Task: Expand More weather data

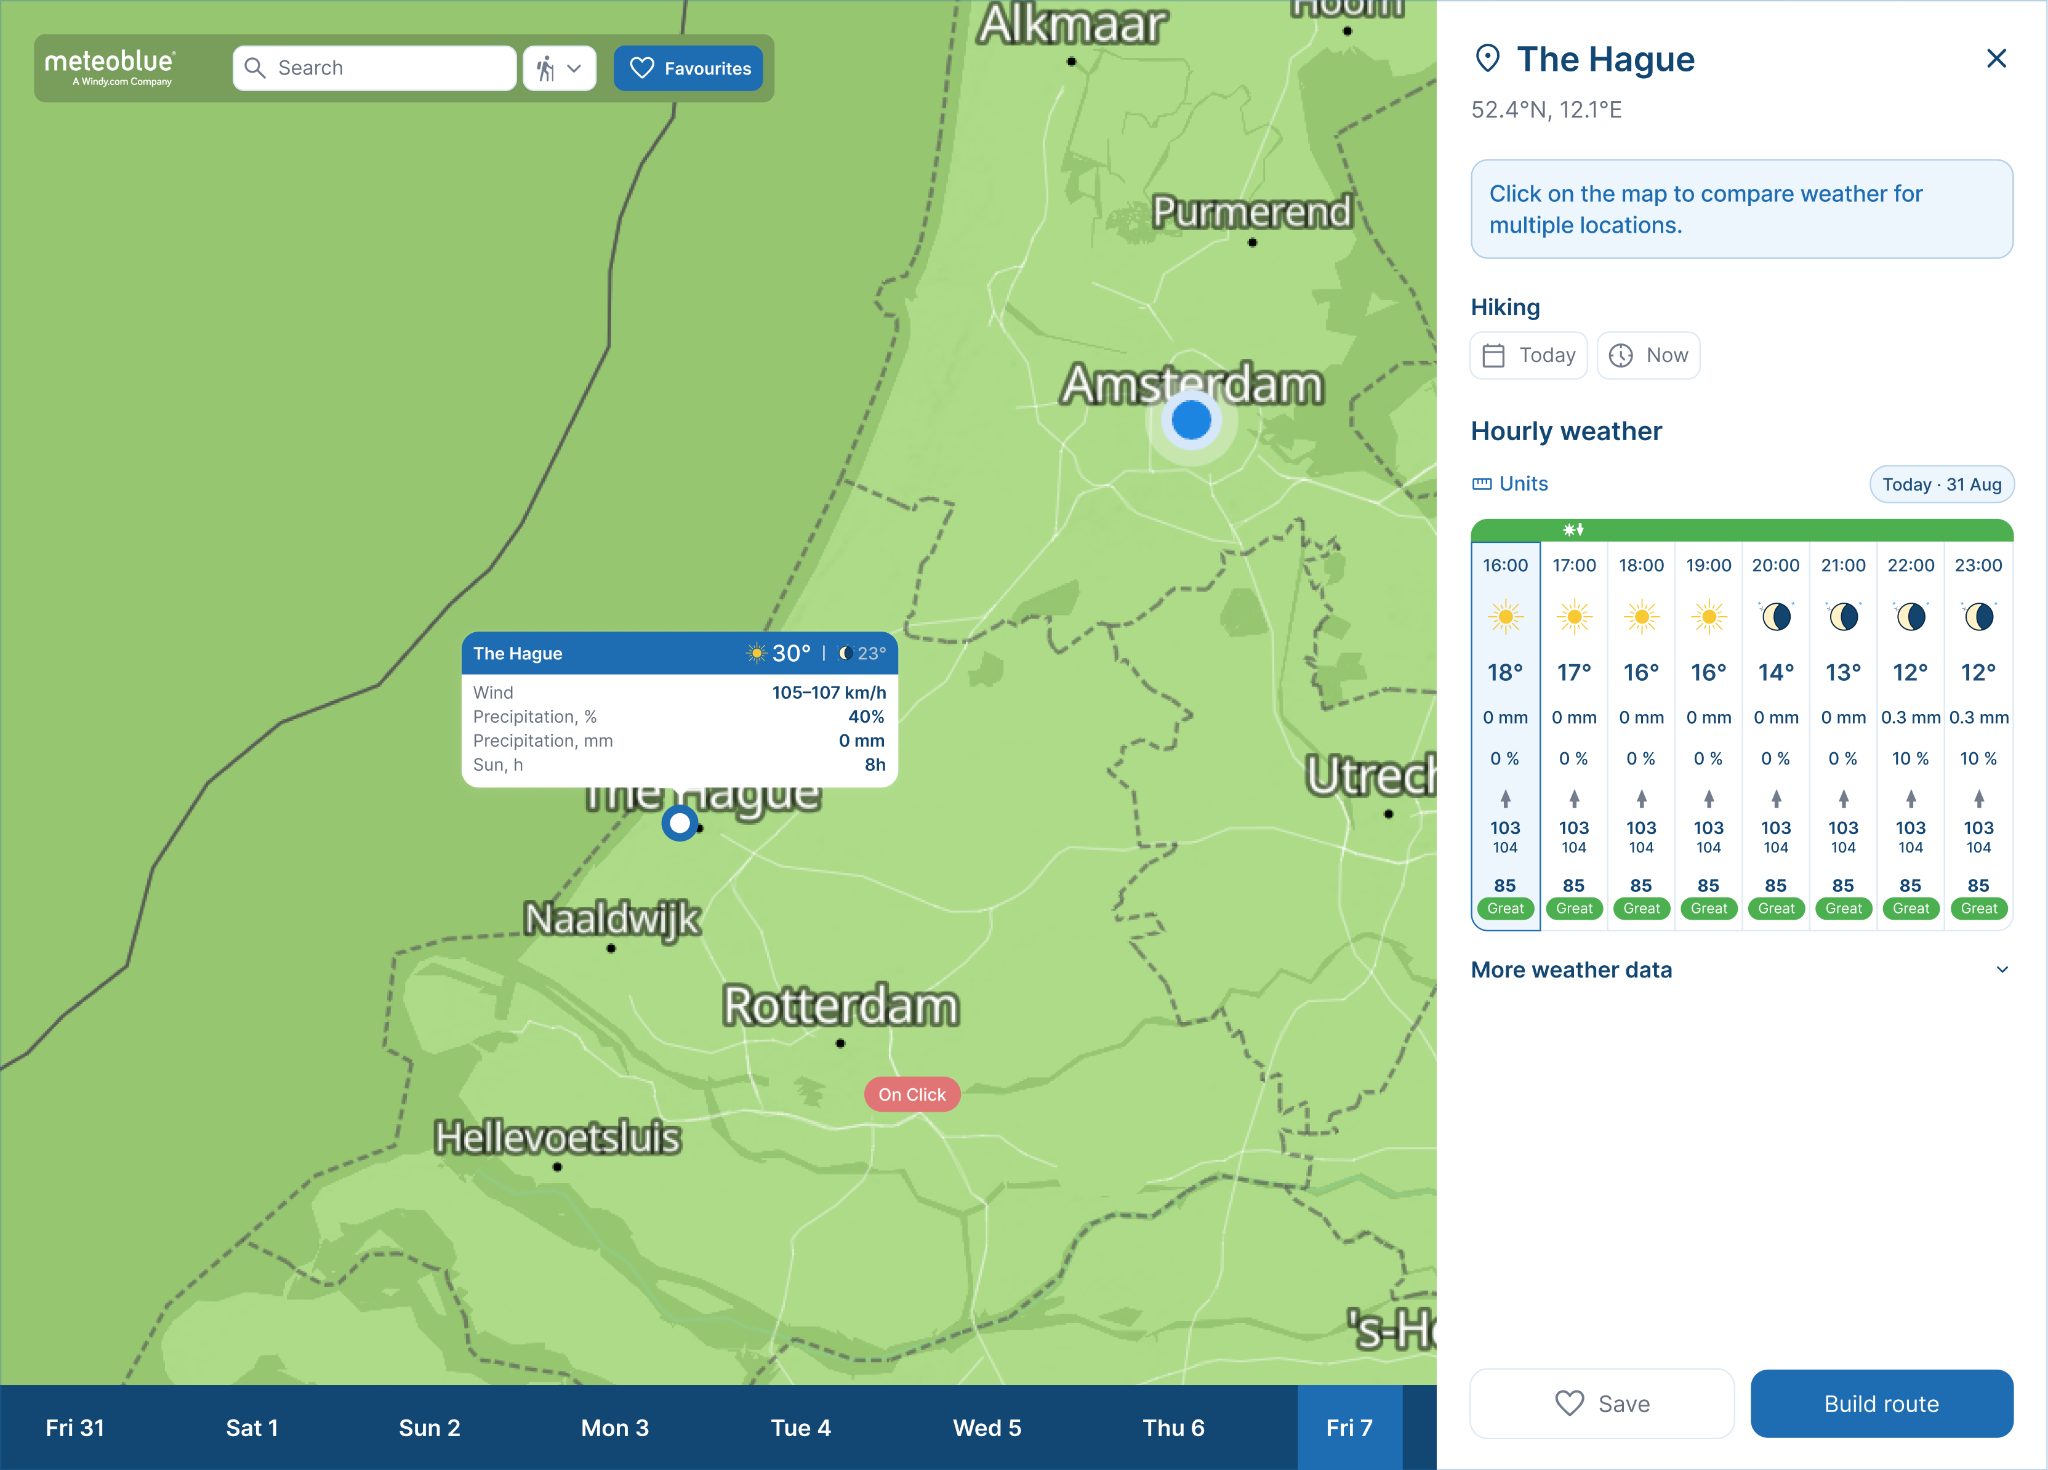Action: (1741, 970)
